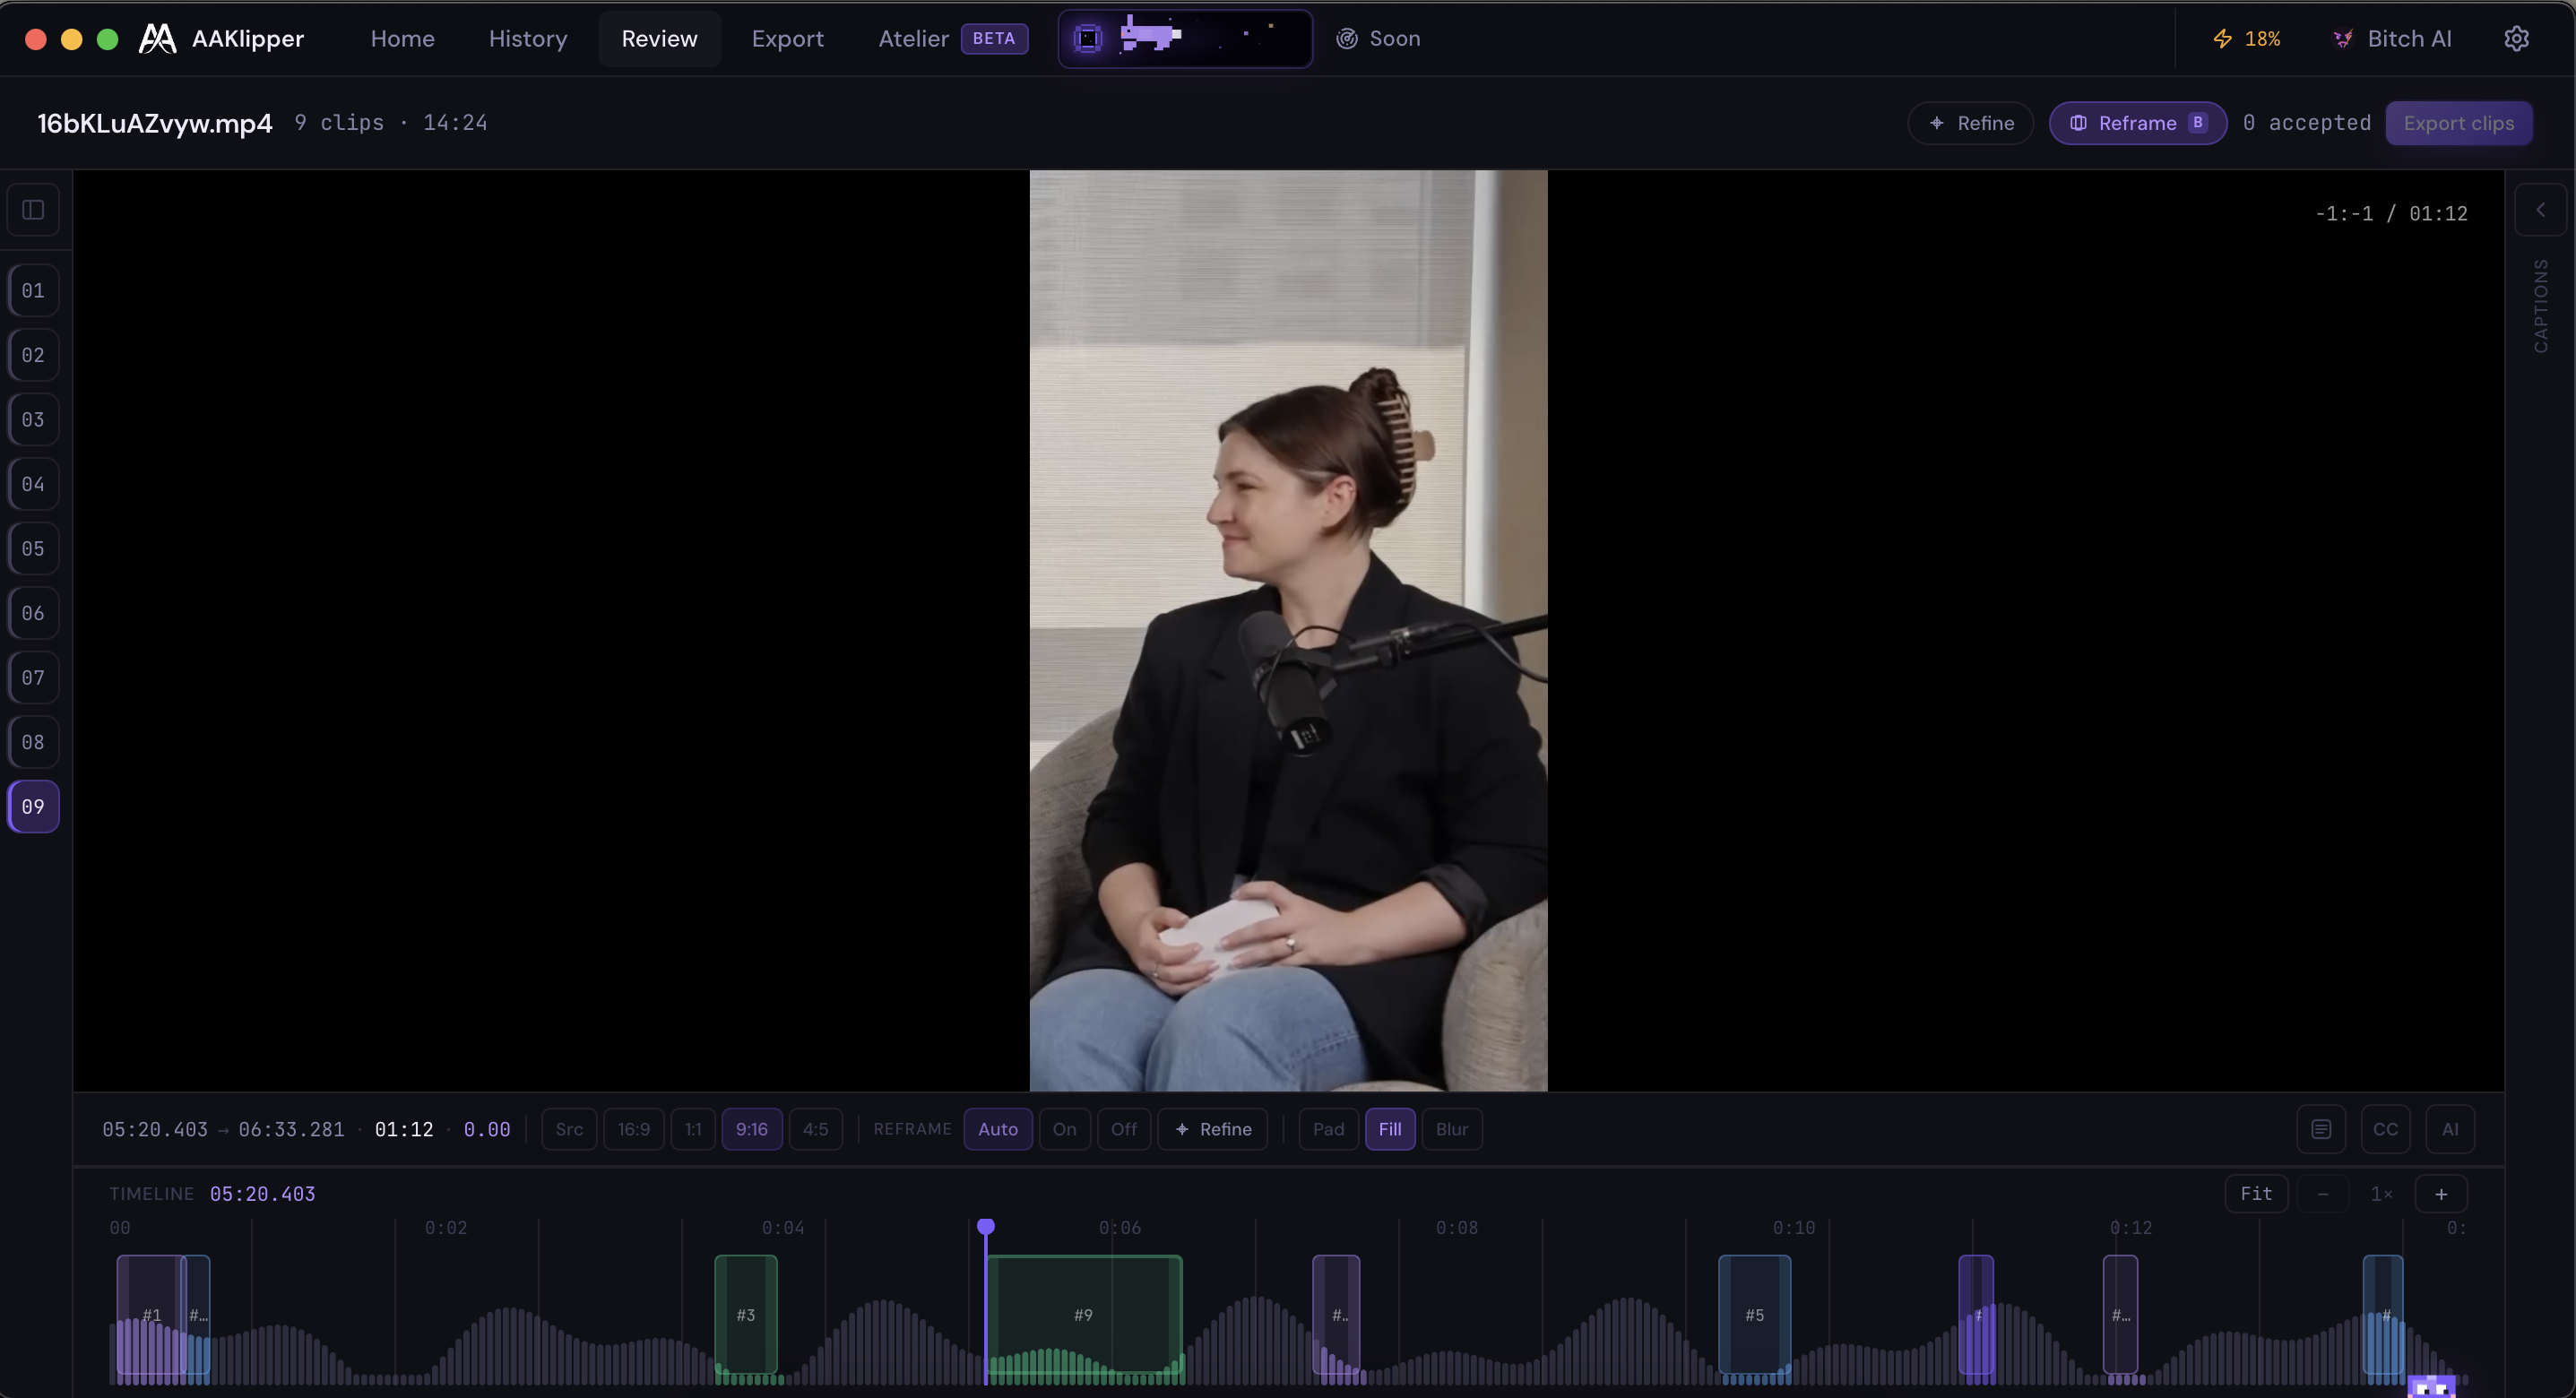
Task: Click the pixel-art chip widget in header
Action: (1185, 39)
